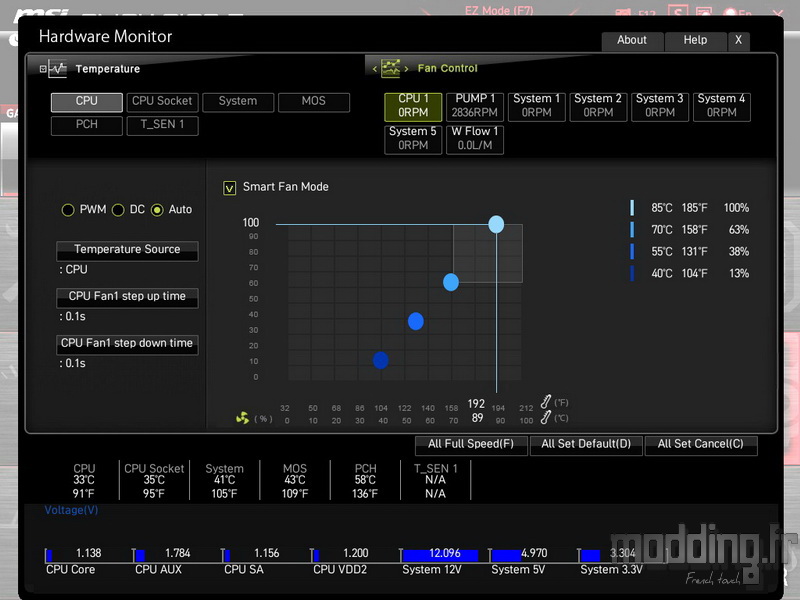Select the Auto radio button
The width and height of the screenshot is (800, 600).
click(x=157, y=210)
